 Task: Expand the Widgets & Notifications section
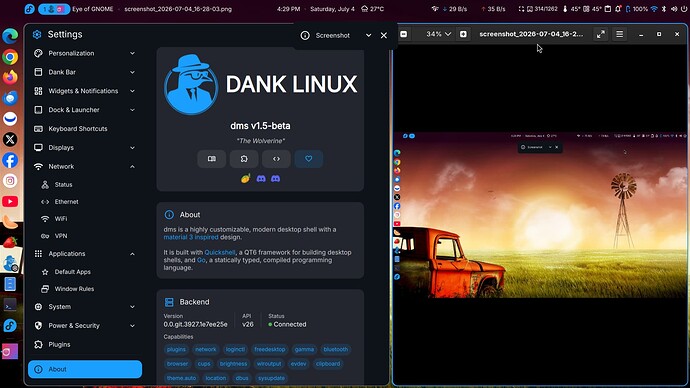[x=84, y=91]
